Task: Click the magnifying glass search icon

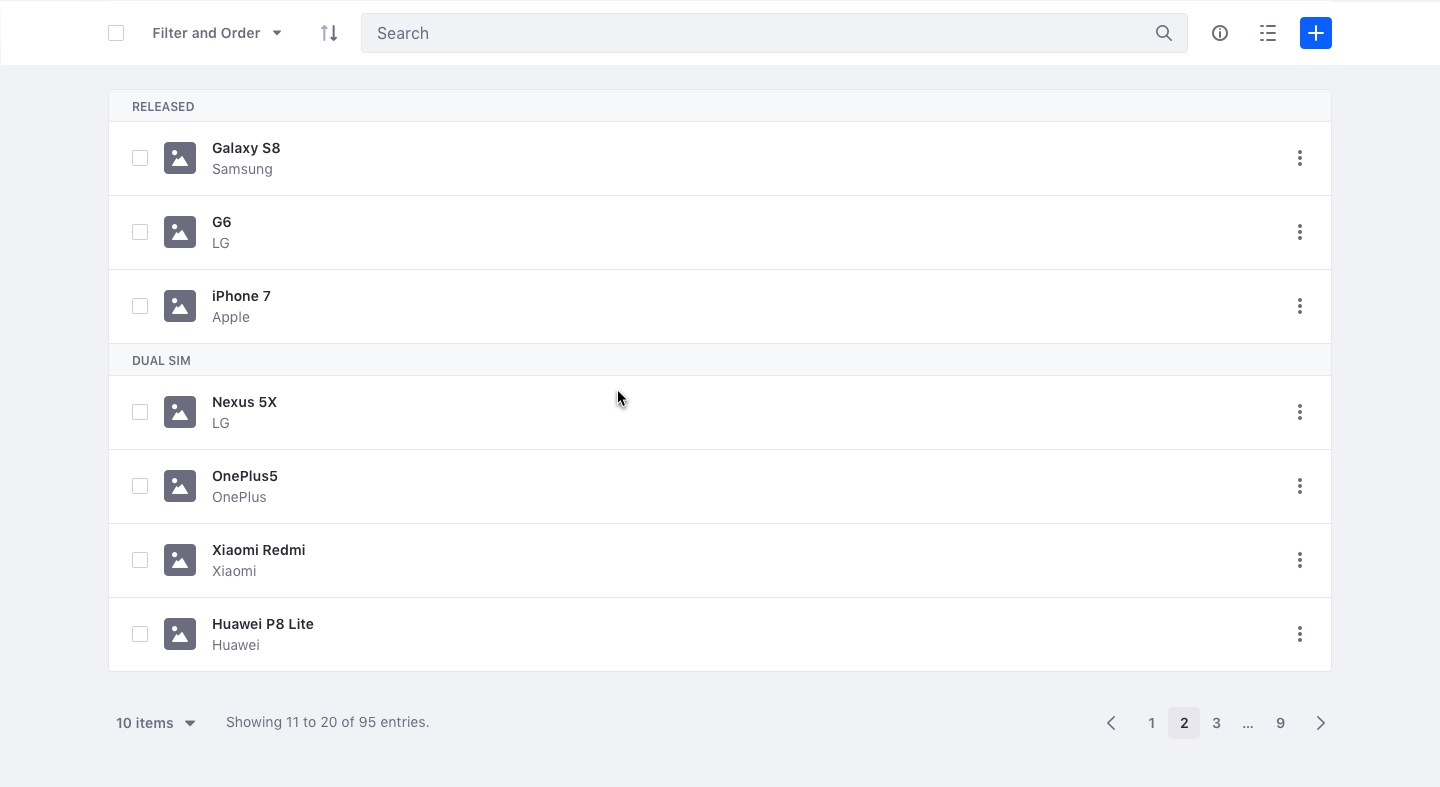Action: click(x=1164, y=33)
